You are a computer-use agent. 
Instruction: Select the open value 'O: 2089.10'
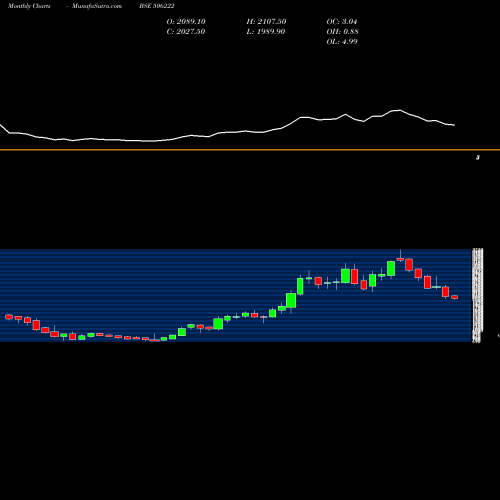186,22
